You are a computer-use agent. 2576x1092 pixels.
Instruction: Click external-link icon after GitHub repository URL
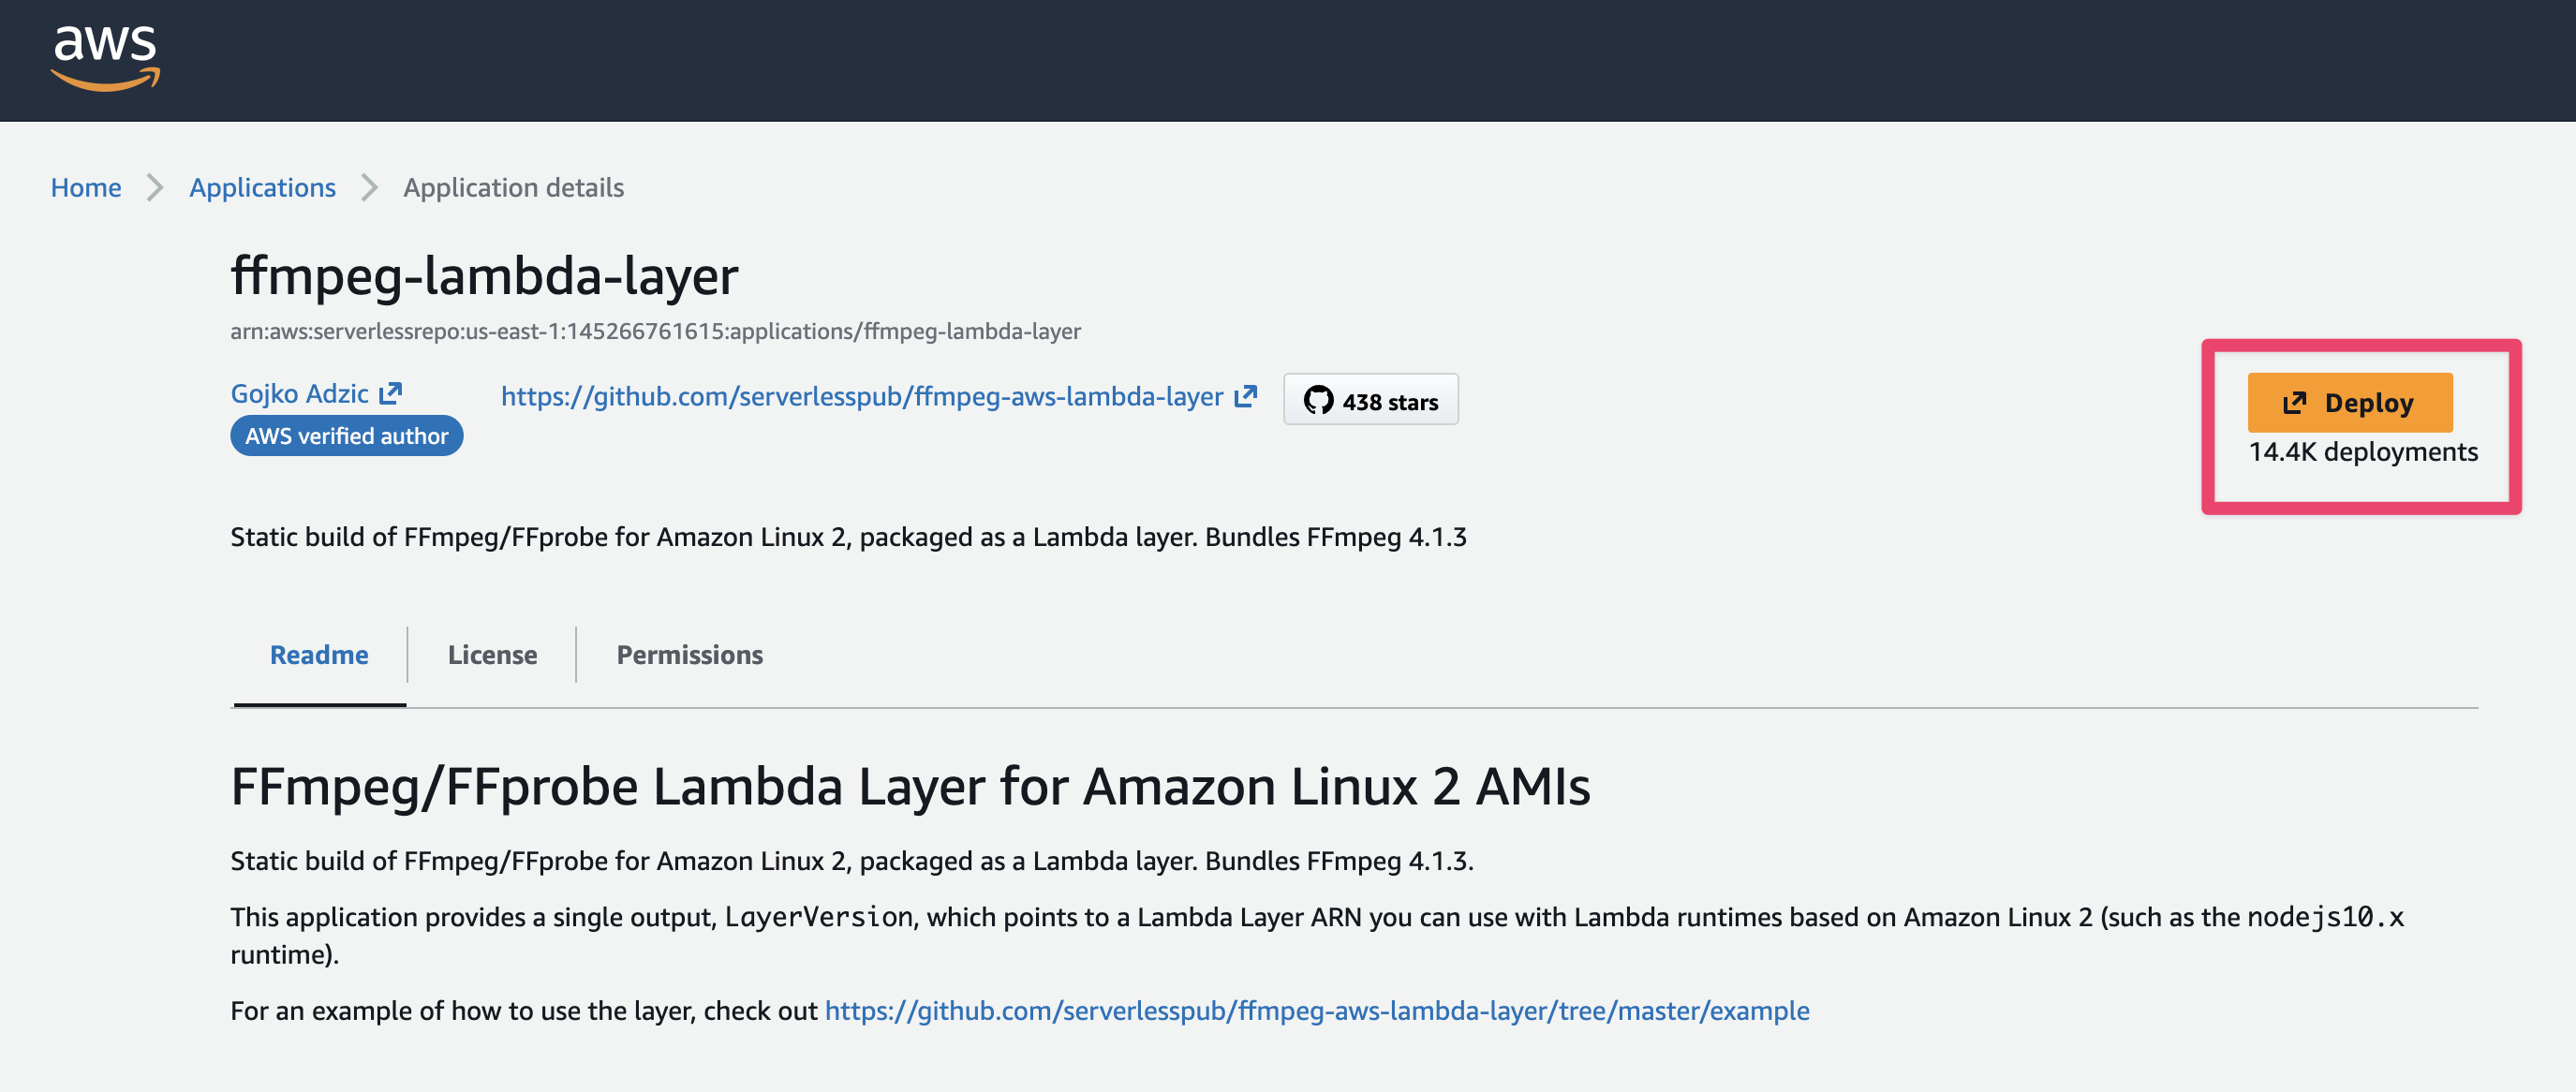click(x=1245, y=396)
